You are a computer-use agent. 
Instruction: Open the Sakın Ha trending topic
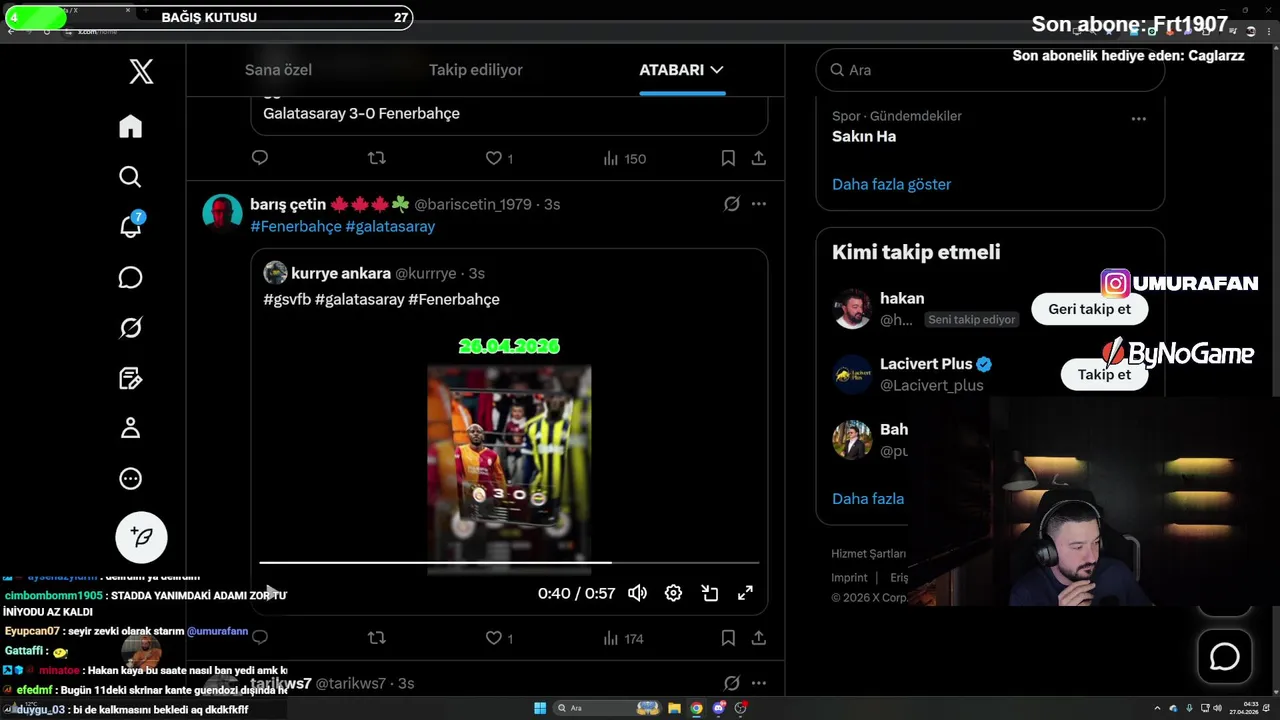pos(864,137)
